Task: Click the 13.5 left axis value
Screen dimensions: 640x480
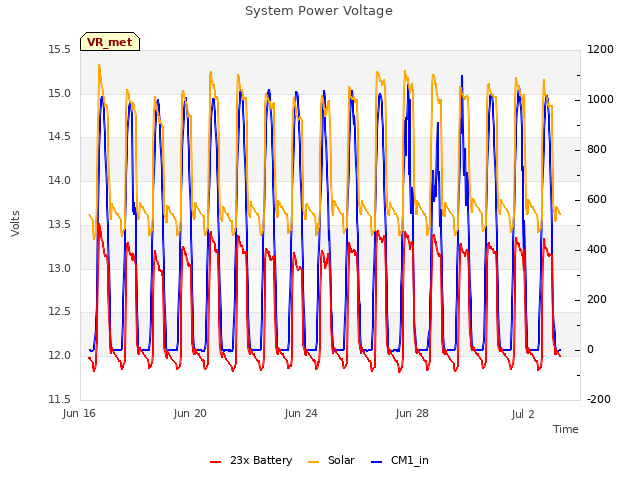Action: (x=60, y=224)
